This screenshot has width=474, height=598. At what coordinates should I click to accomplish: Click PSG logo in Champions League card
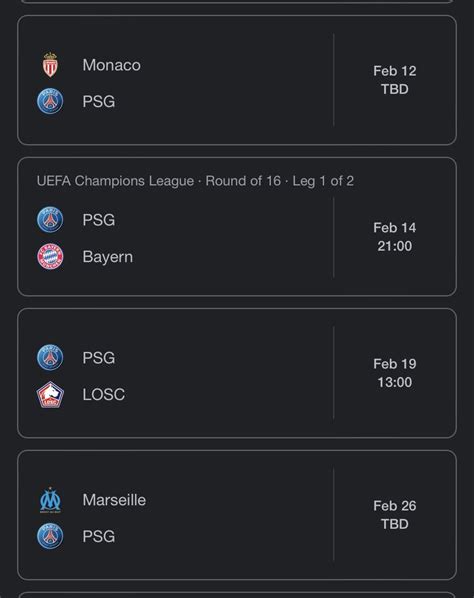[50, 220]
